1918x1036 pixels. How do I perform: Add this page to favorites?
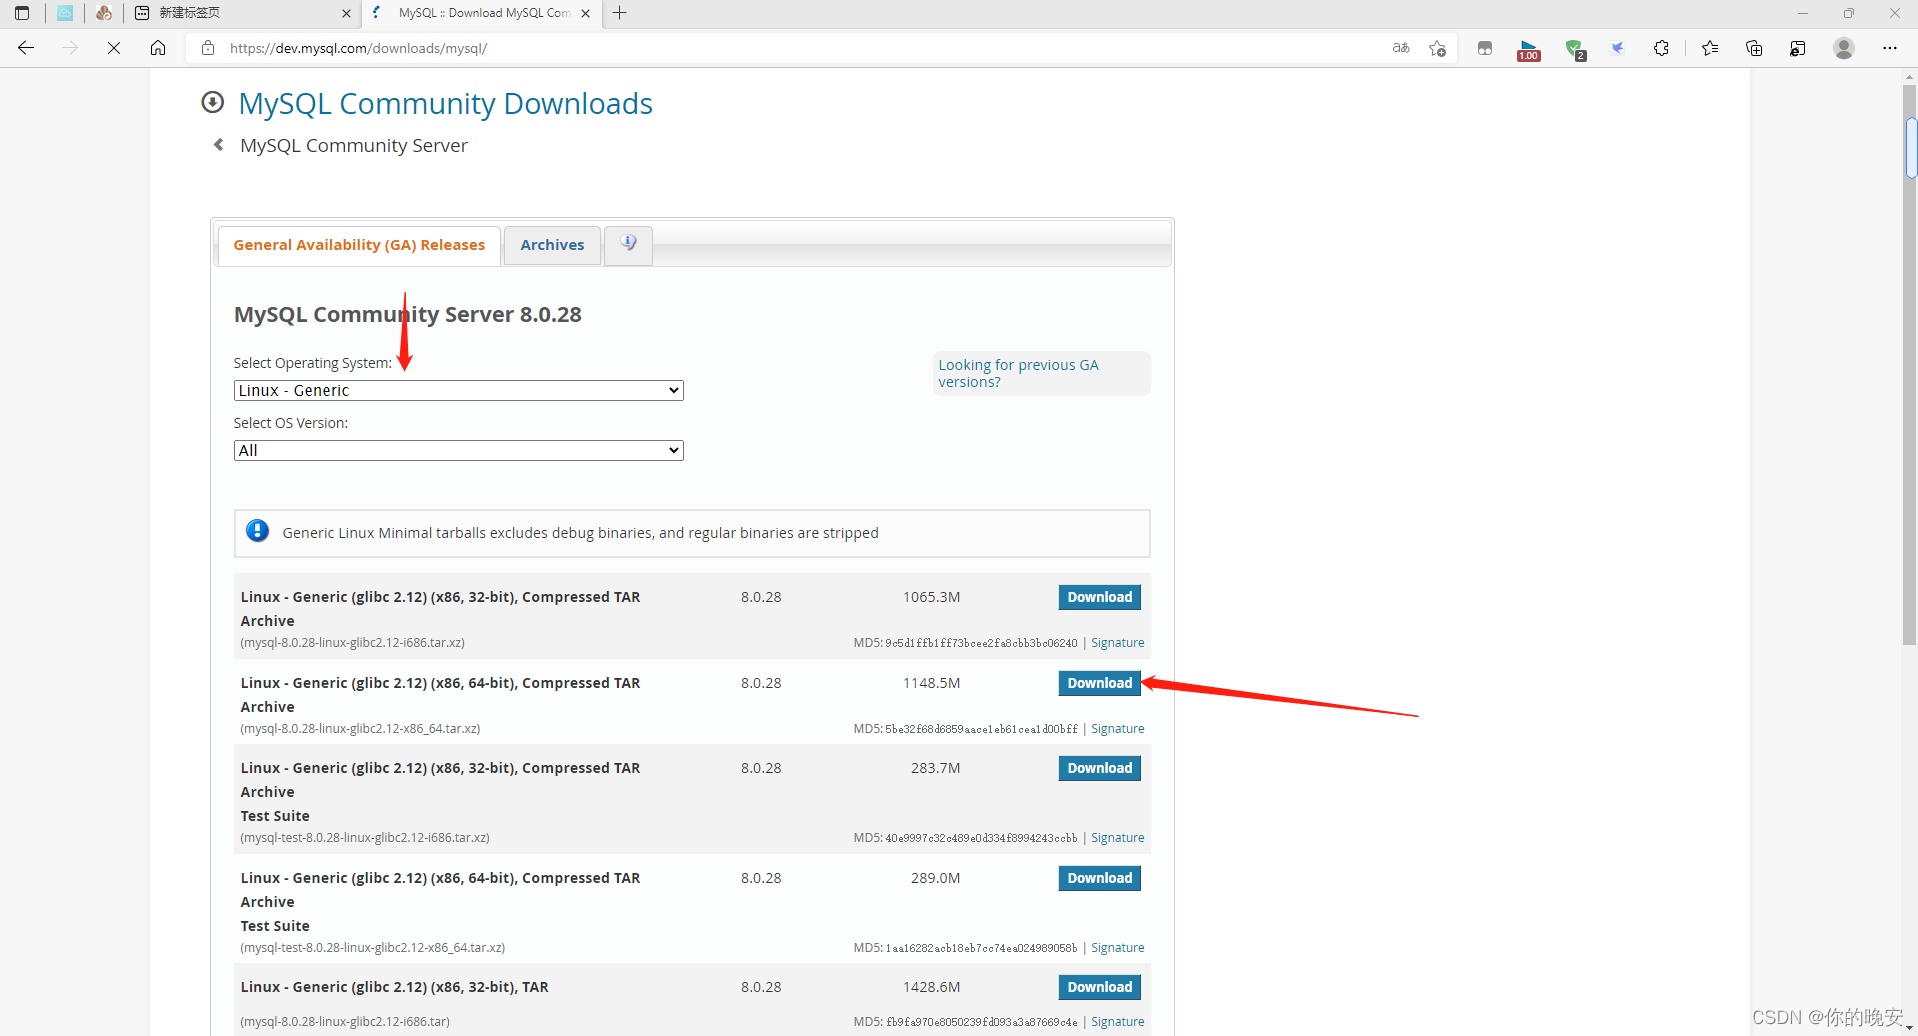click(x=1438, y=48)
